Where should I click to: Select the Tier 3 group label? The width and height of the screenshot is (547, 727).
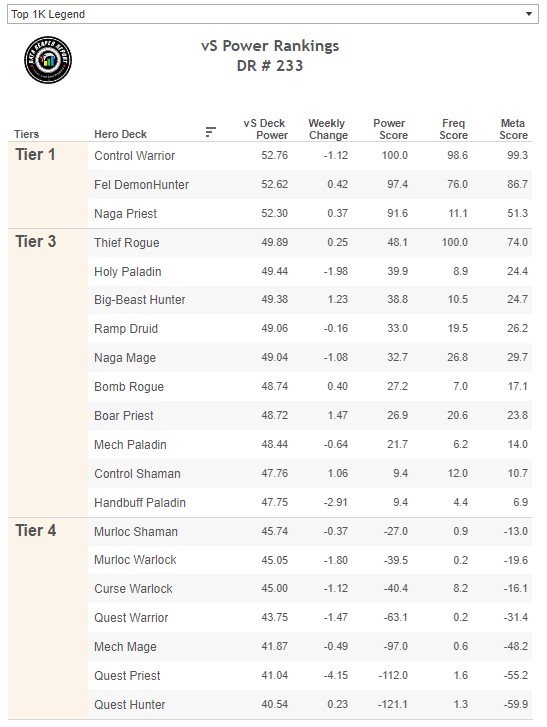coord(35,242)
